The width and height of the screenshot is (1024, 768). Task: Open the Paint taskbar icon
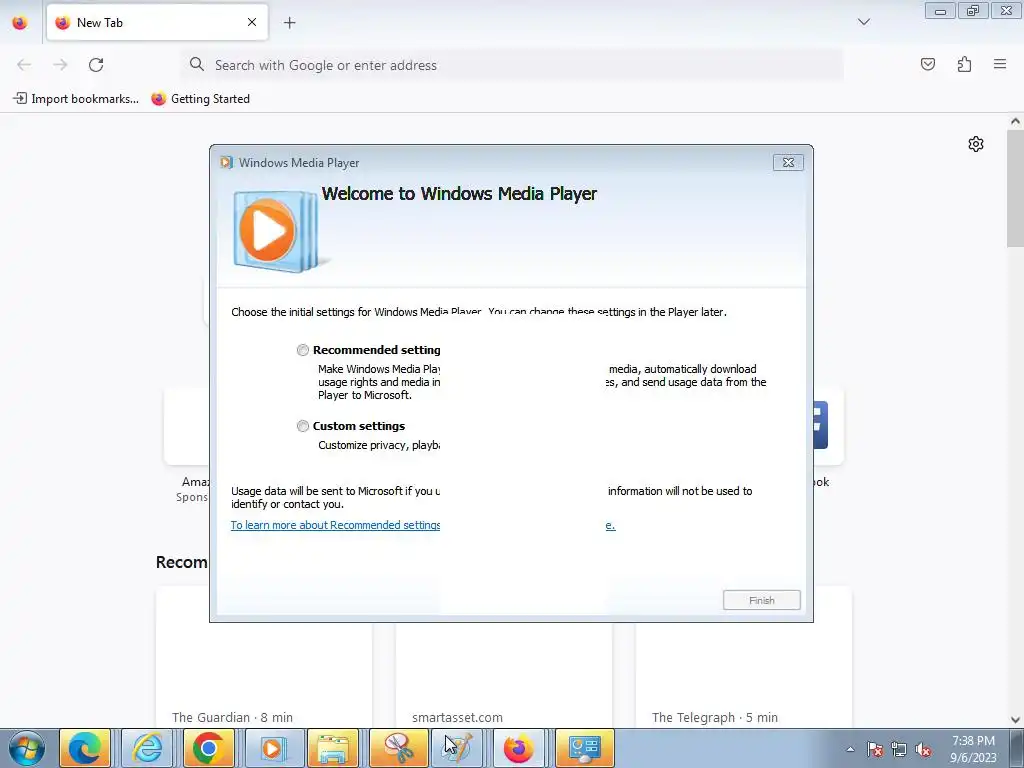(x=457, y=748)
